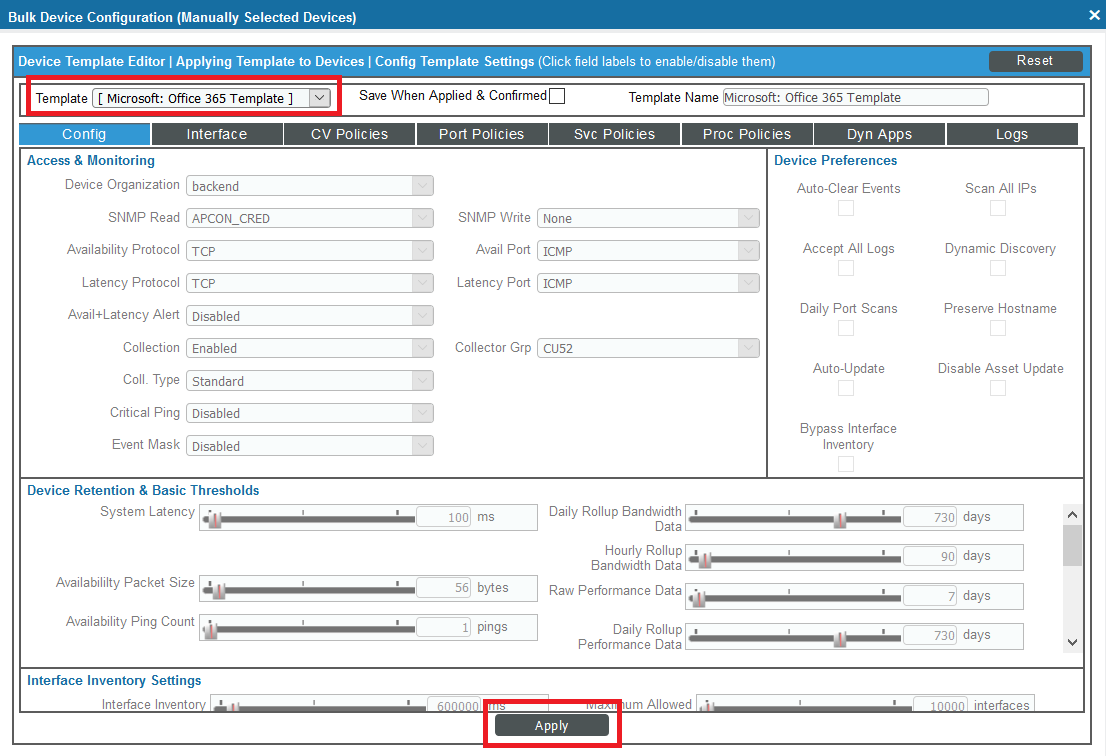Viewport: 1106px width, 756px height.
Task: Click the Device Organization field label
Action: pyautogui.click(x=122, y=185)
